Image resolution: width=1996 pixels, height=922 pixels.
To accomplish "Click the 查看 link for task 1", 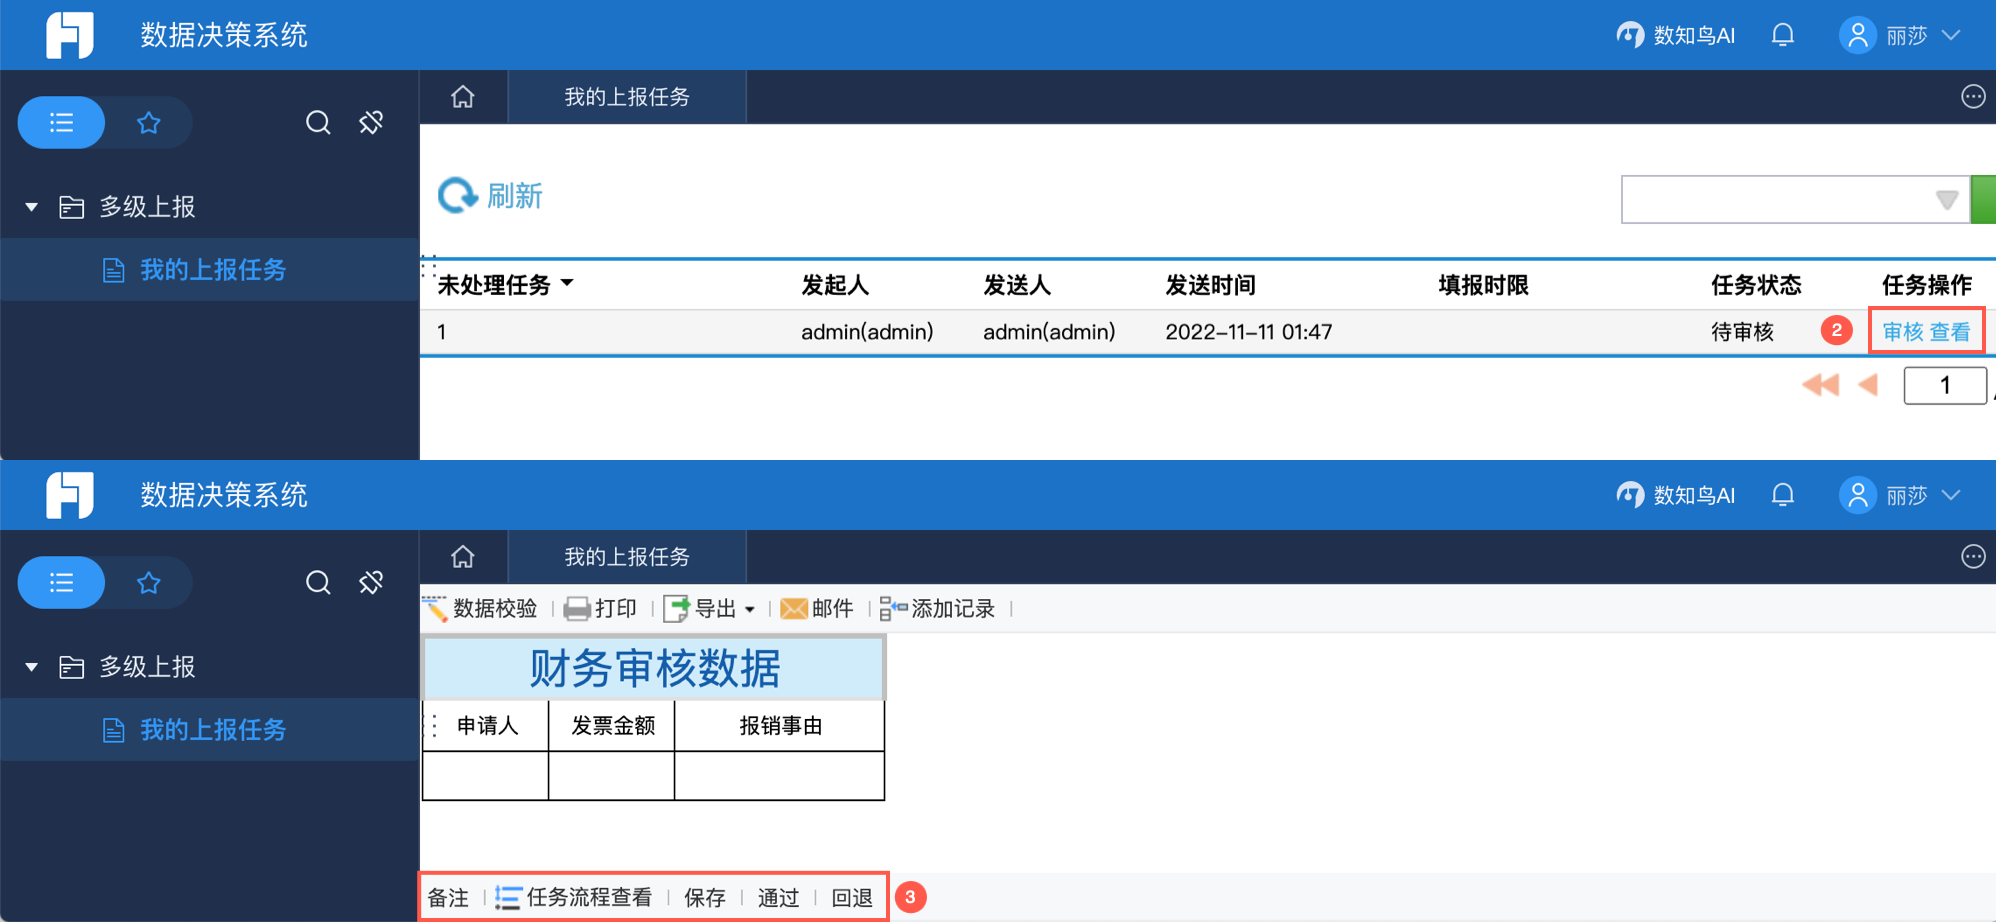I will click(1950, 332).
